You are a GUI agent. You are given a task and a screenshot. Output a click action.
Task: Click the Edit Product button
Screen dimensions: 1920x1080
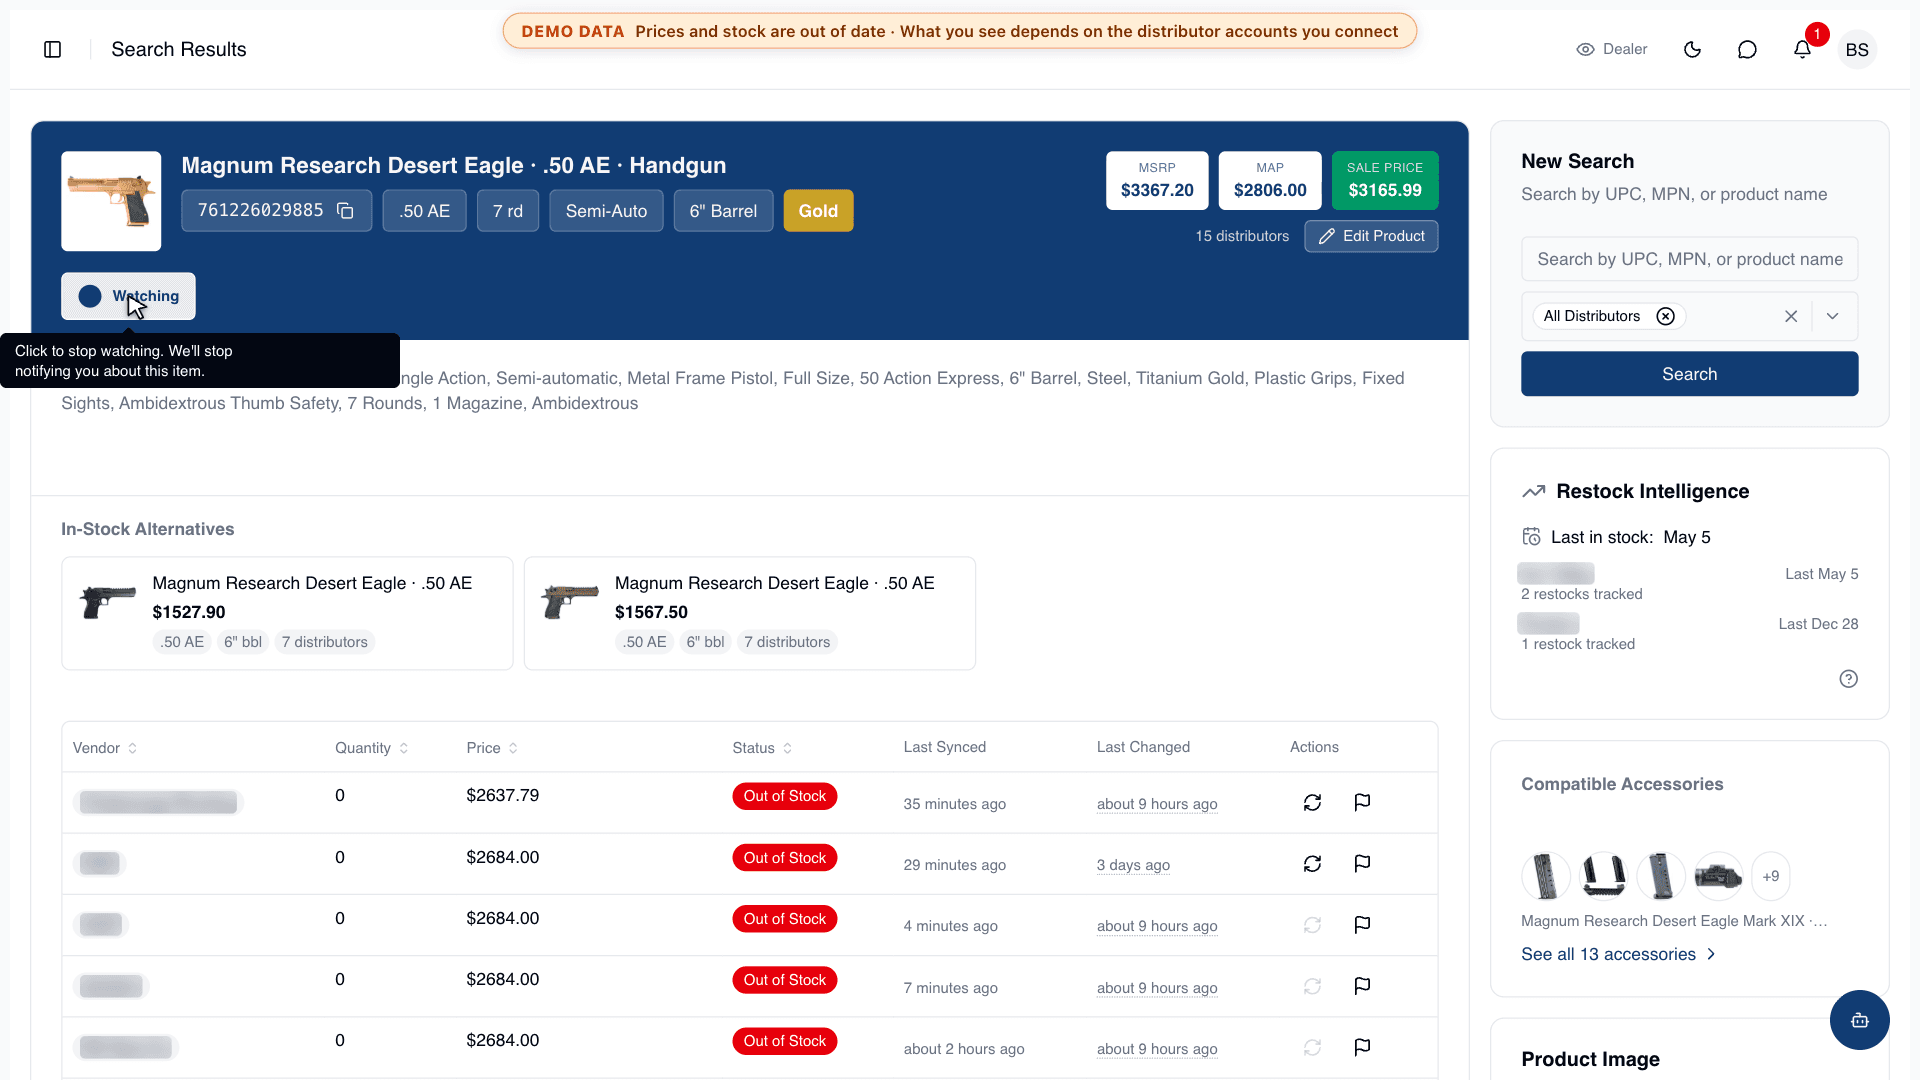(x=1371, y=236)
